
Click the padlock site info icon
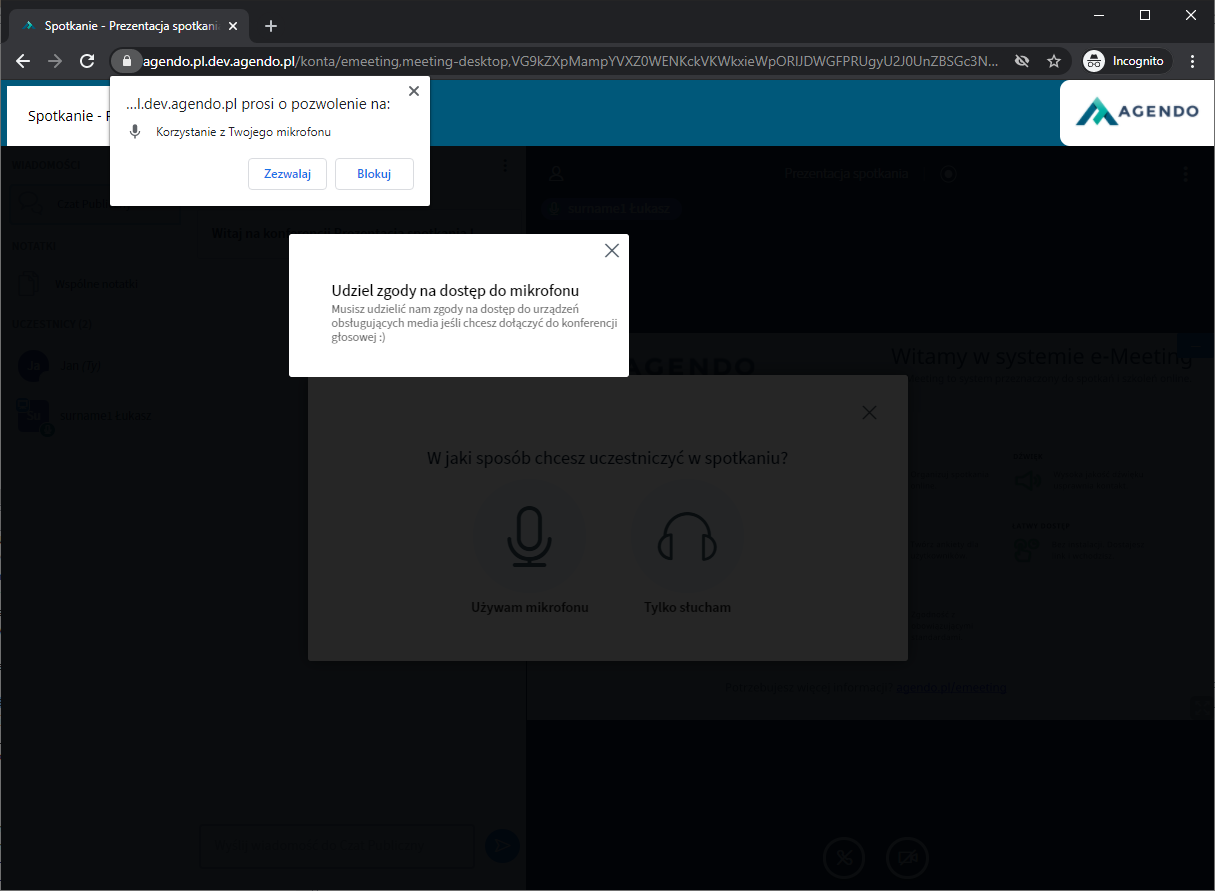click(x=126, y=61)
